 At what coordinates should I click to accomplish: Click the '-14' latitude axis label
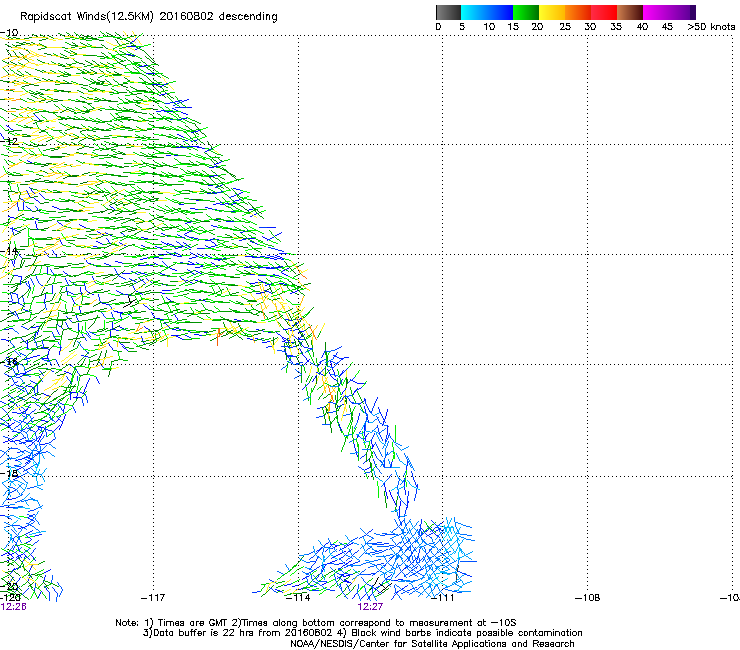(9, 251)
